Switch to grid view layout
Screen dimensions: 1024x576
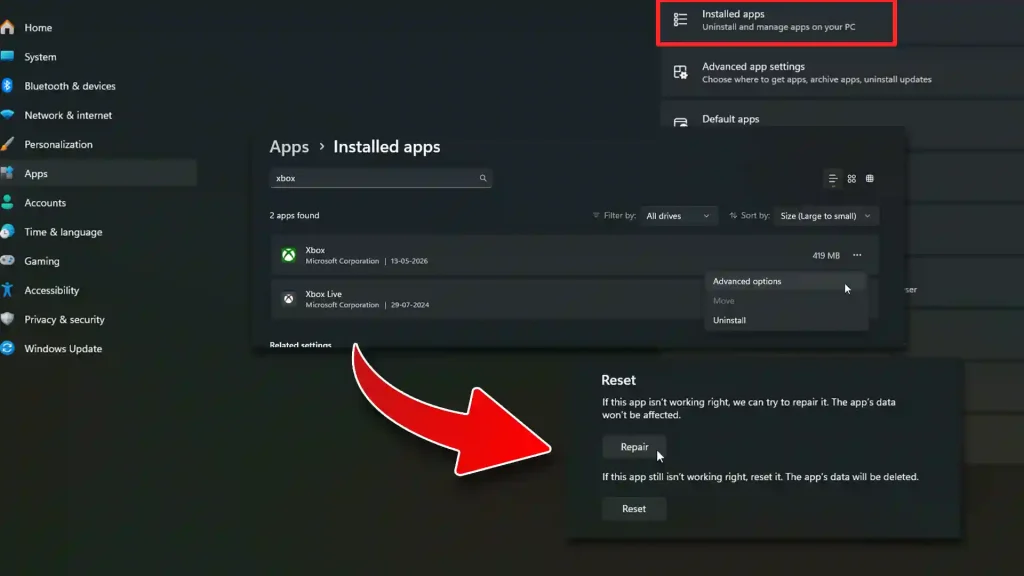(852, 178)
